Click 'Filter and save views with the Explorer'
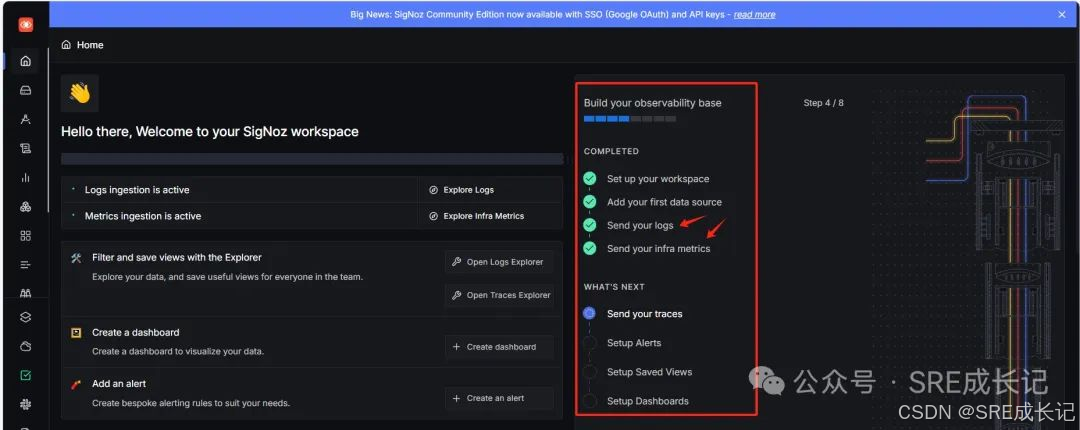Image resolution: width=1080 pixels, height=430 pixels. tap(177, 258)
